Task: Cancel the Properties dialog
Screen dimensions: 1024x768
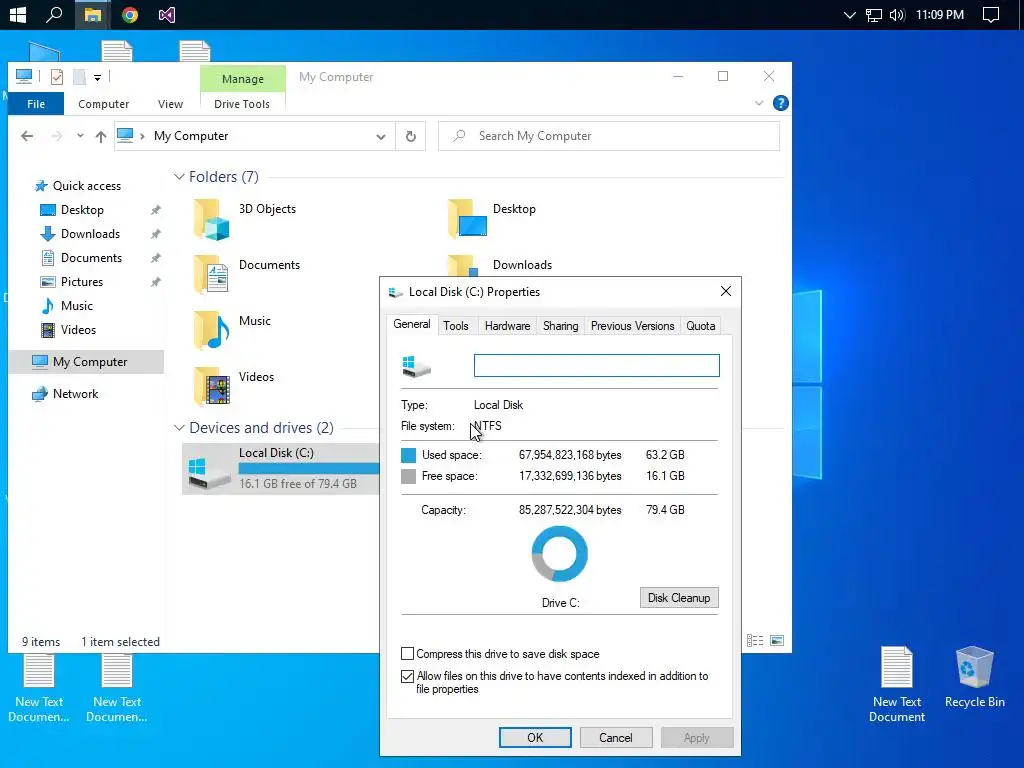Action: (x=616, y=737)
